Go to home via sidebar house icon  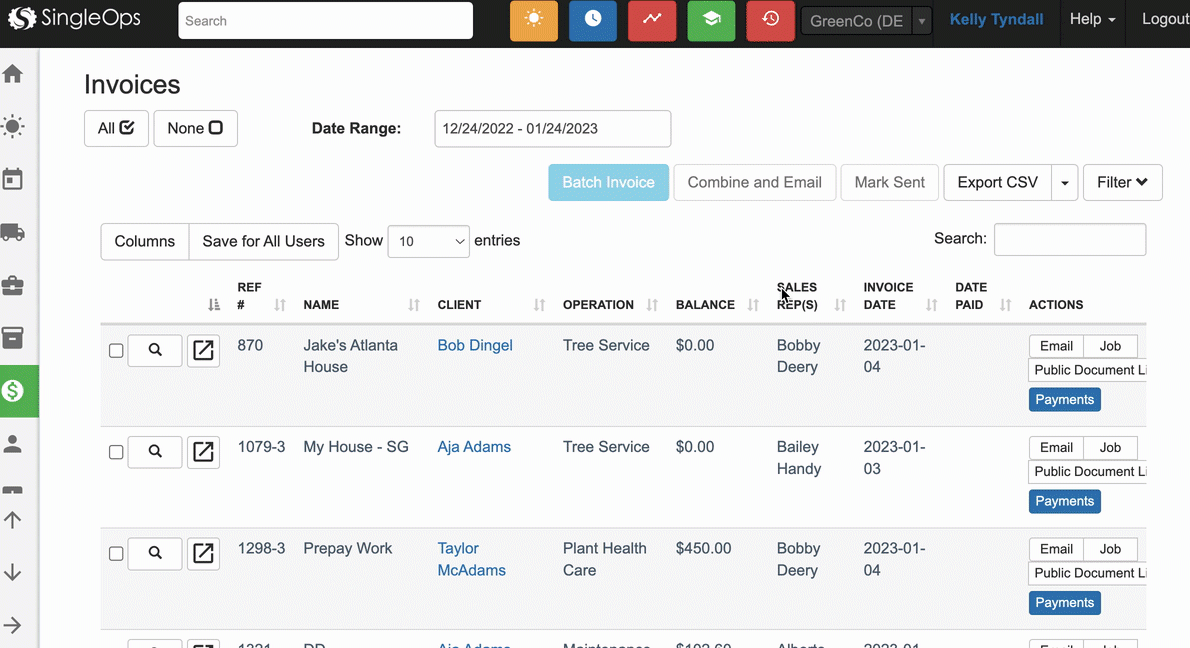coord(13,74)
